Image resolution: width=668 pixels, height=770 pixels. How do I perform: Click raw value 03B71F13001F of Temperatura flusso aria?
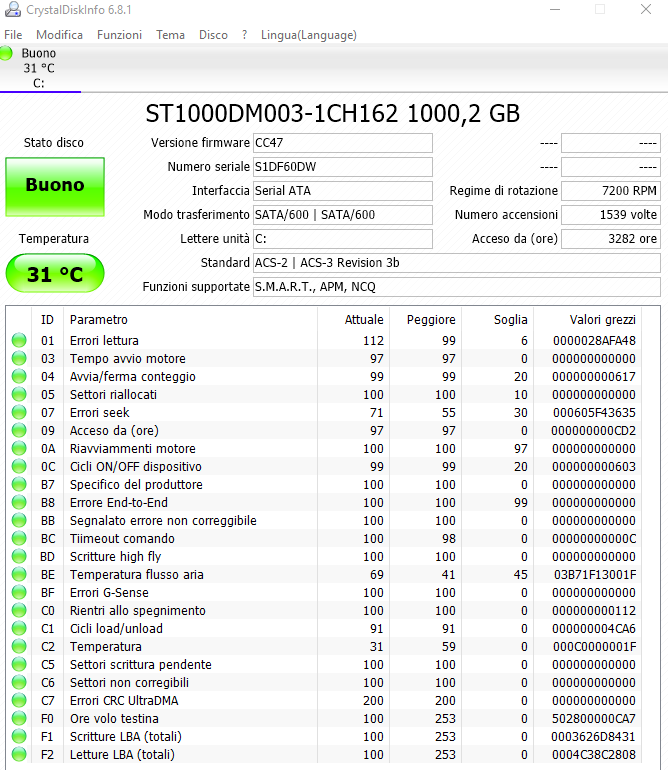[x=595, y=575]
